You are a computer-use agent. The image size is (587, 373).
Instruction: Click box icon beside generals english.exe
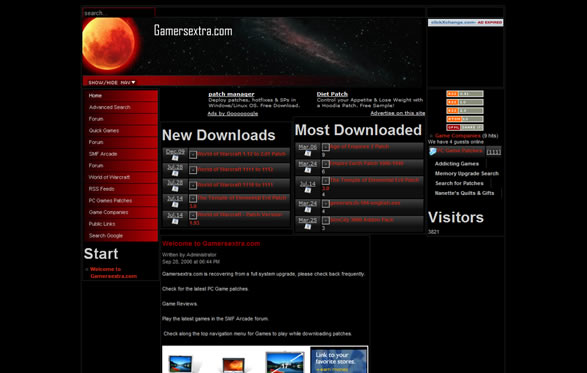coord(326,204)
